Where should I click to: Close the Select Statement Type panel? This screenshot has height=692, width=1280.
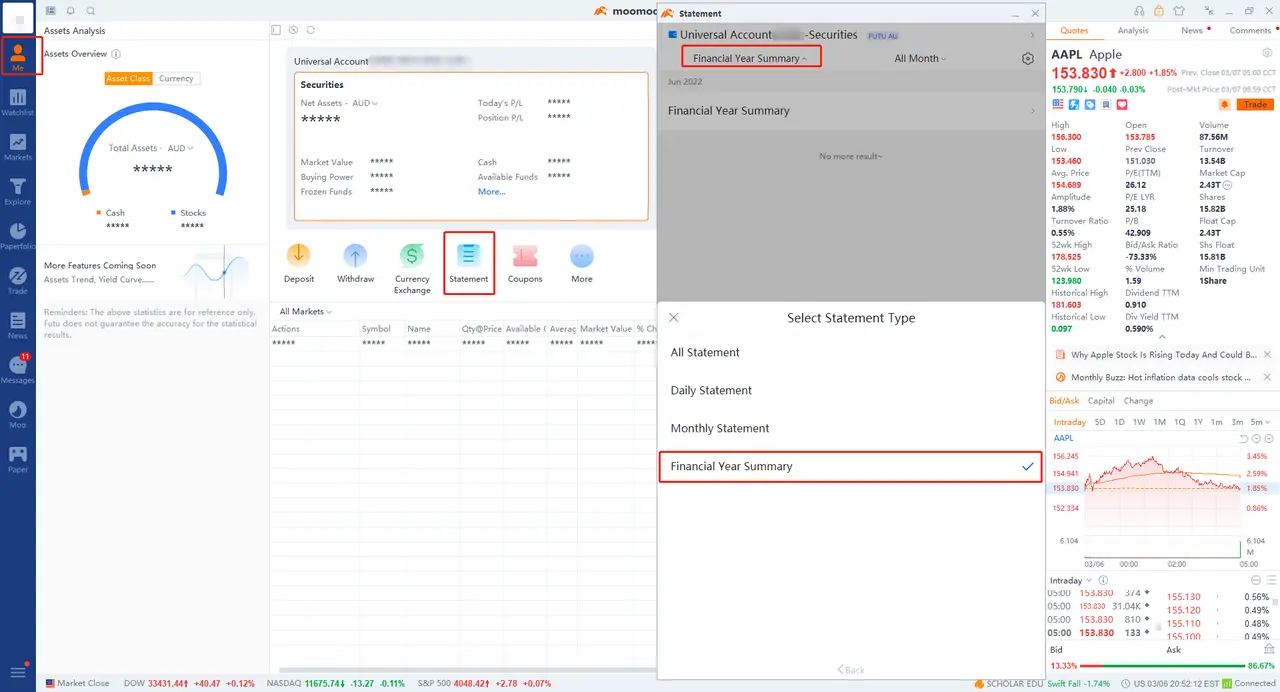673,318
